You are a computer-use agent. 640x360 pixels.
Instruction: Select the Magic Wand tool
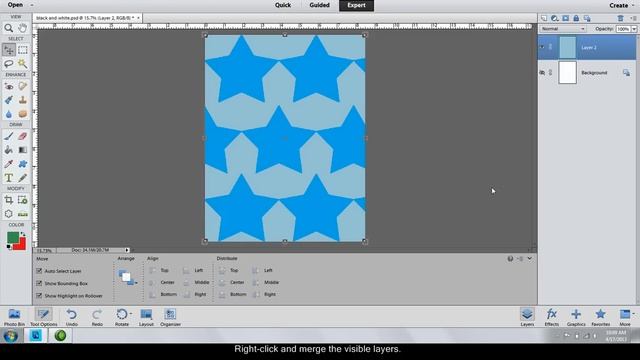point(23,64)
